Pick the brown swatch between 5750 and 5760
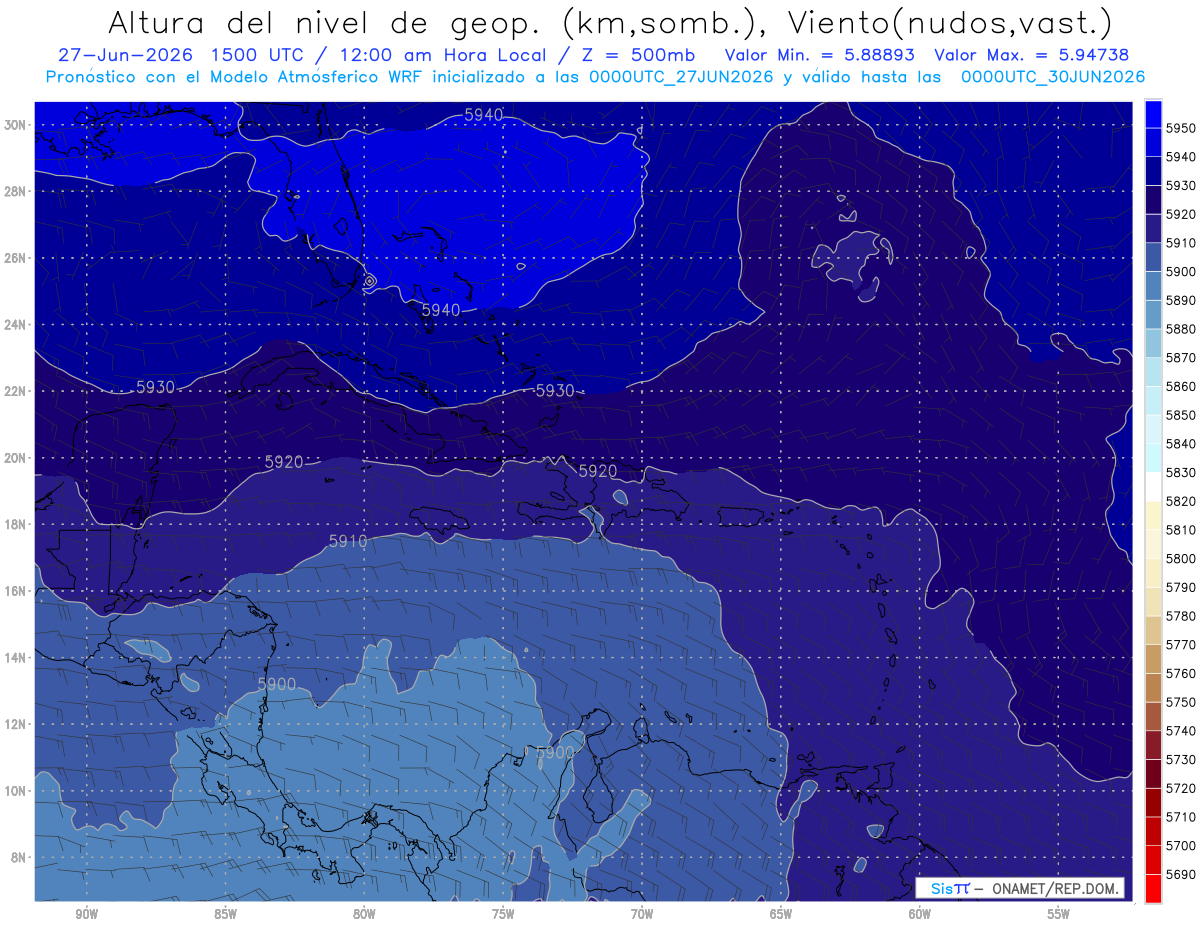The width and height of the screenshot is (1200, 927). click(1153, 687)
